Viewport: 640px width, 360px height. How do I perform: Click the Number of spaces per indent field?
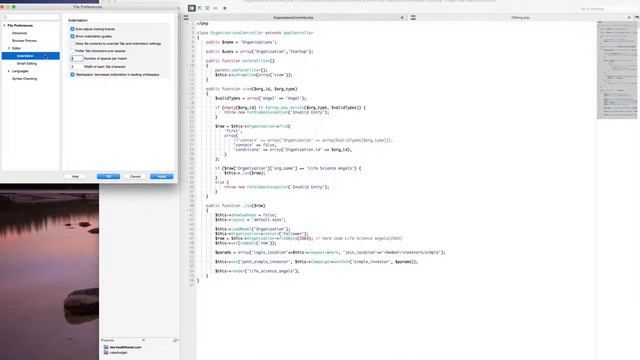(x=77, y=59)
